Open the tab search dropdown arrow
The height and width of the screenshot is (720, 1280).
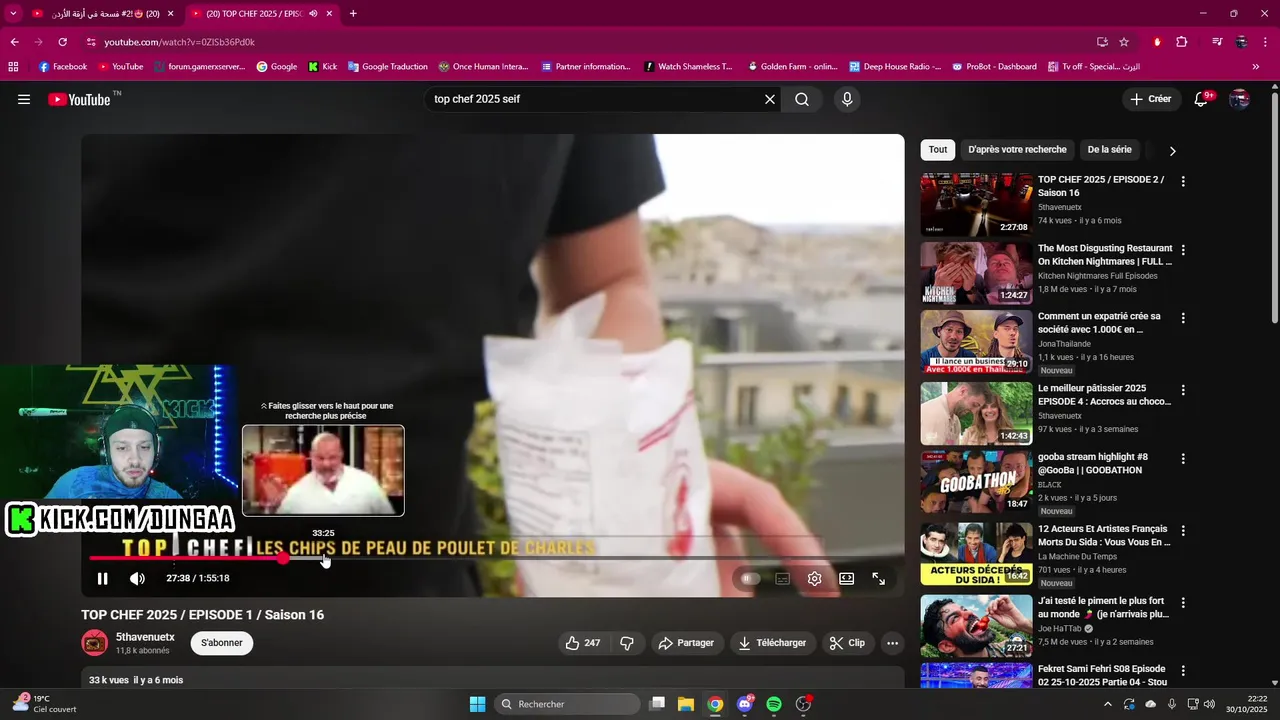(13, 13)
